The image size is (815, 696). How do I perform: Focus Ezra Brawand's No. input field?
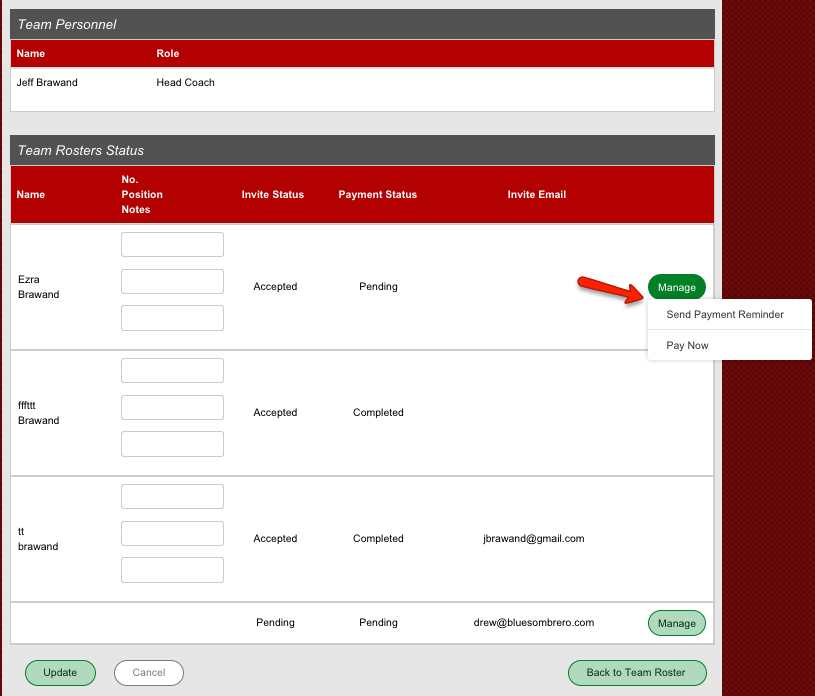(x=173, y=244)
